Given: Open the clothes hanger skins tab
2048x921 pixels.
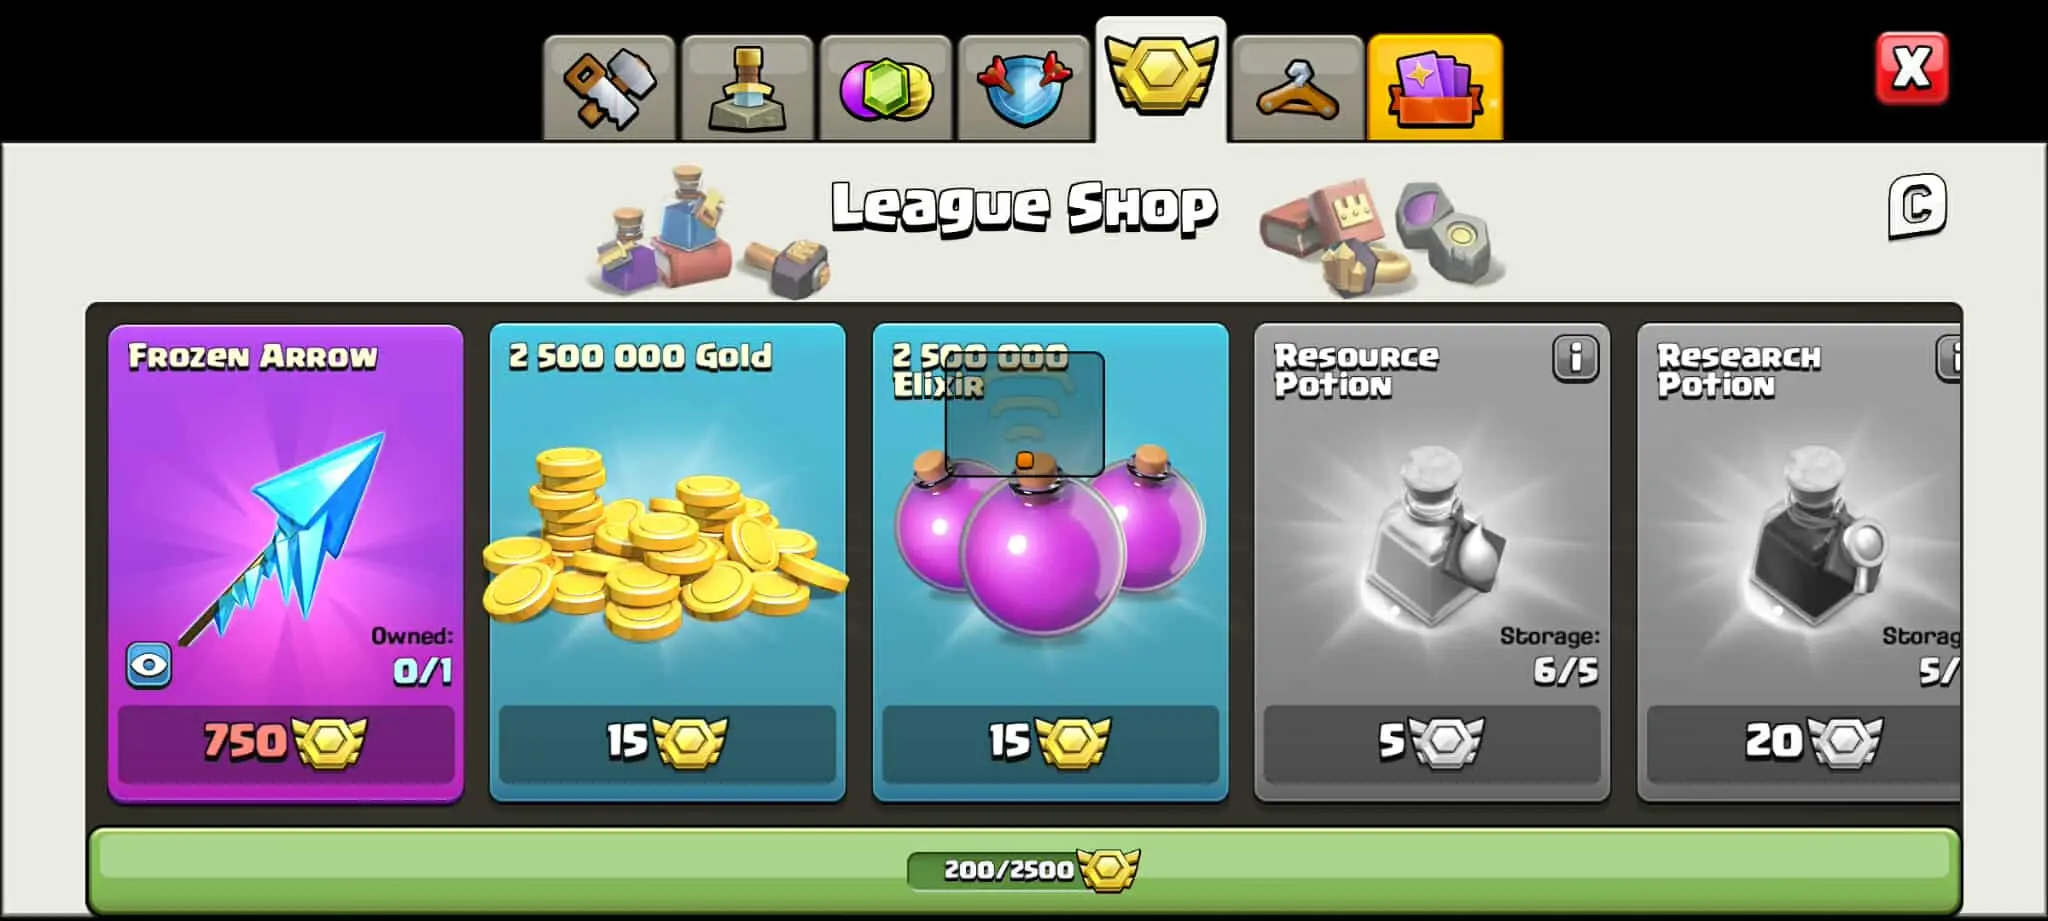Looking at the screenshot, I should click(x=1298, y=88).
